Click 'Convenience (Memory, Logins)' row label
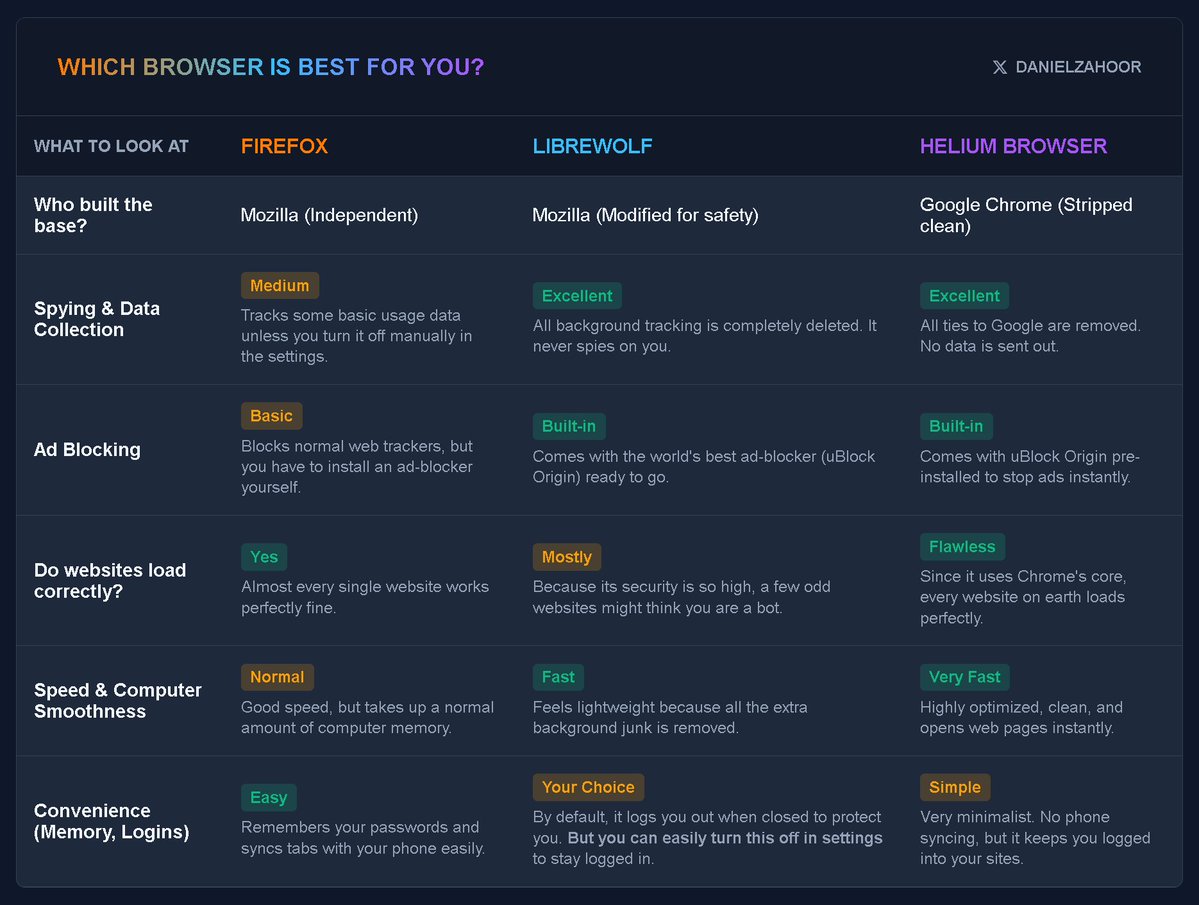The width and height of the screenshot is (1199, 905). (x=112, y=822)
